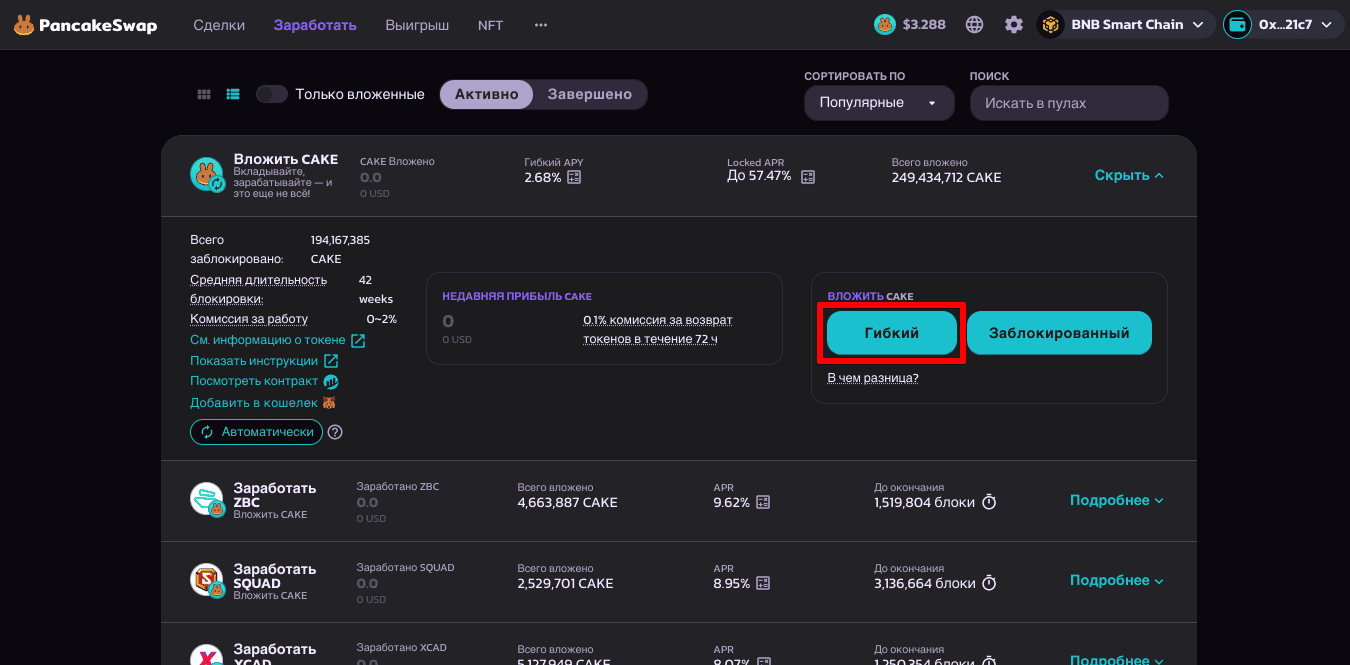Open См. информацию о токене link

click(268, 340)
